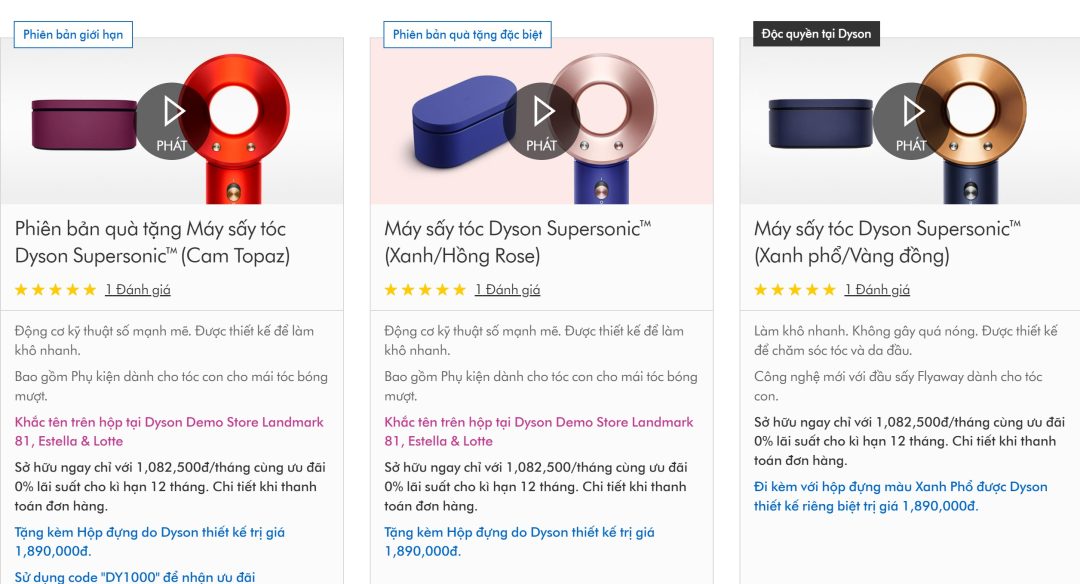Screen dimensions: 1080x584
Task: Open 1 Đánh giá review link for Xanh/Hồng Rose
Action: tap(508, 290)
